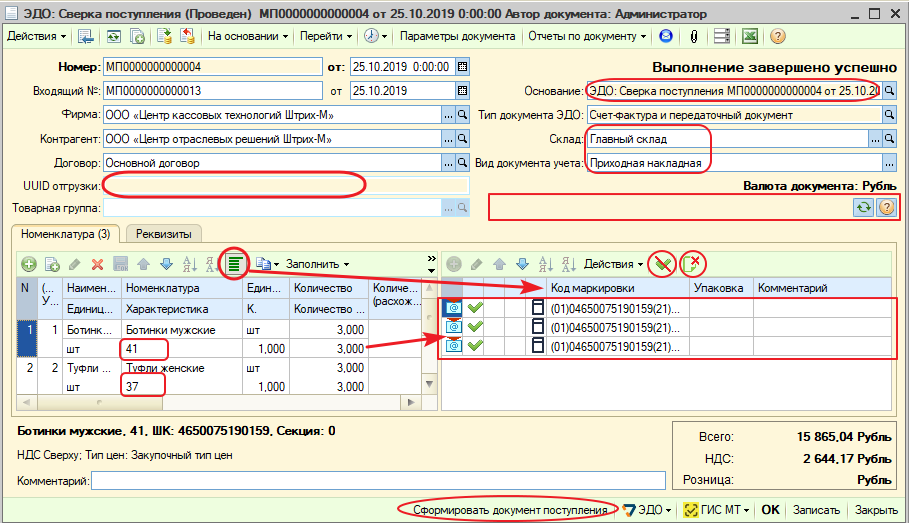Expand the Заполнить dropdown
The width and height of the screenshot is (909, 523).
318,264
